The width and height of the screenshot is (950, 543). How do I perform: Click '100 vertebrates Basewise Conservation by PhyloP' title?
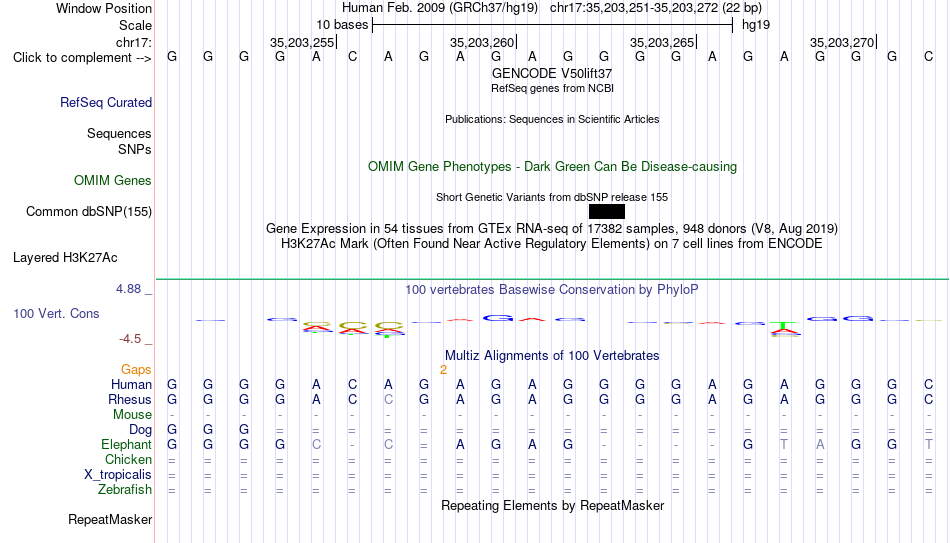click(x=552, y=290)
